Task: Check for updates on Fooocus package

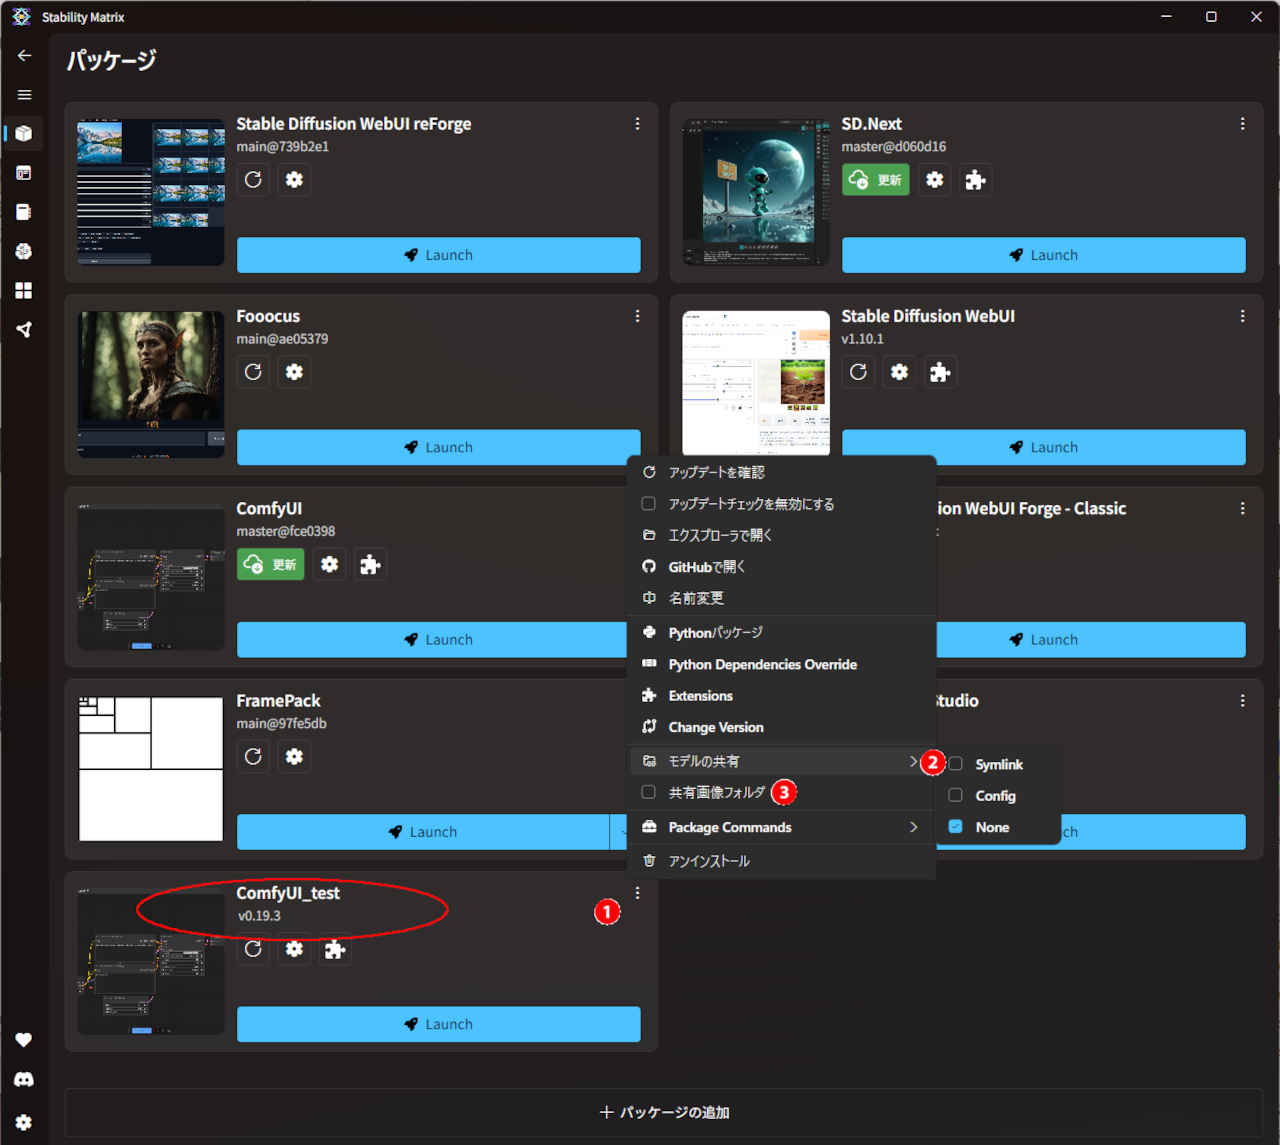Action: click(253, 371)
